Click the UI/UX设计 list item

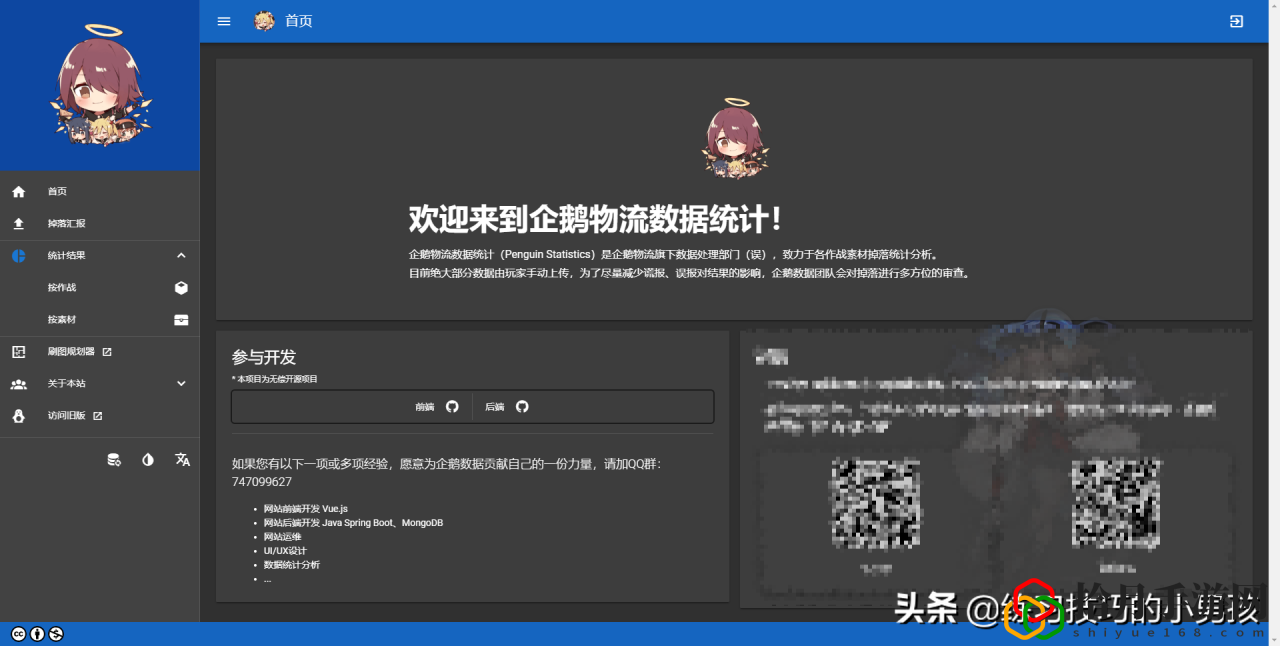tap(285, 551)
